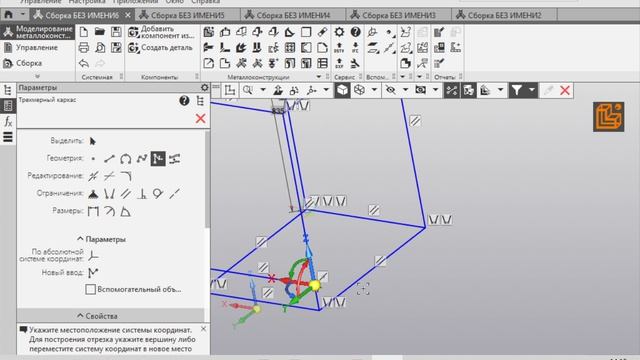This screenshot has height=360, width=640.
Task: Open the print preview icon
Action: [100, 48]
